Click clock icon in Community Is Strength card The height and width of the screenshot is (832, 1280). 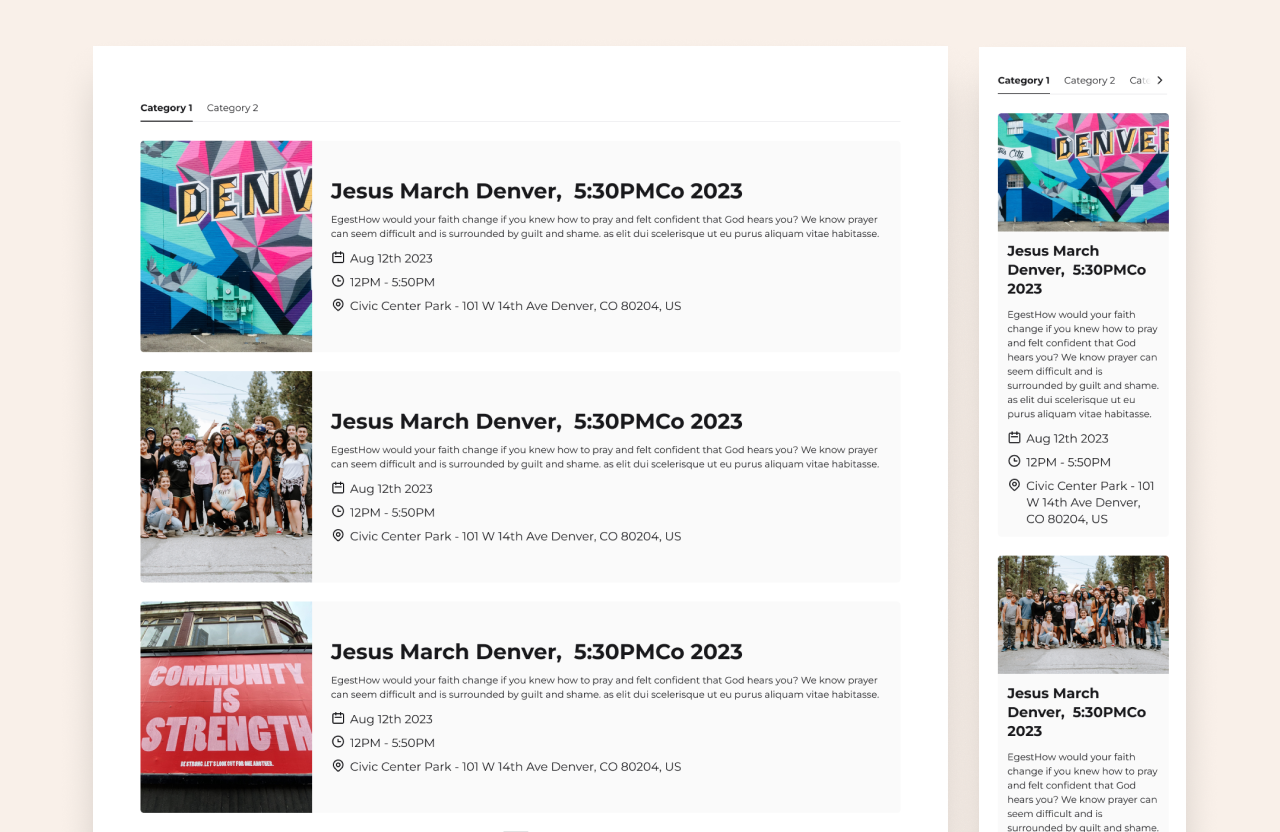pyautogui.click(x=338, y=742)
